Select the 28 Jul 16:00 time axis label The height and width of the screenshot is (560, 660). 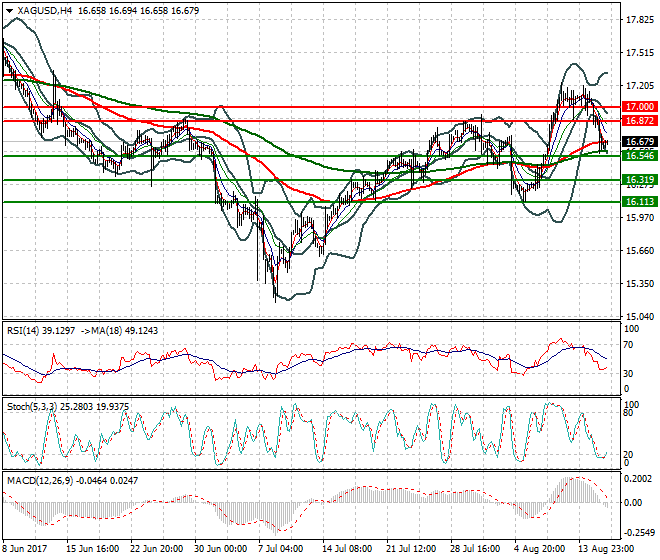coord(475,549)
